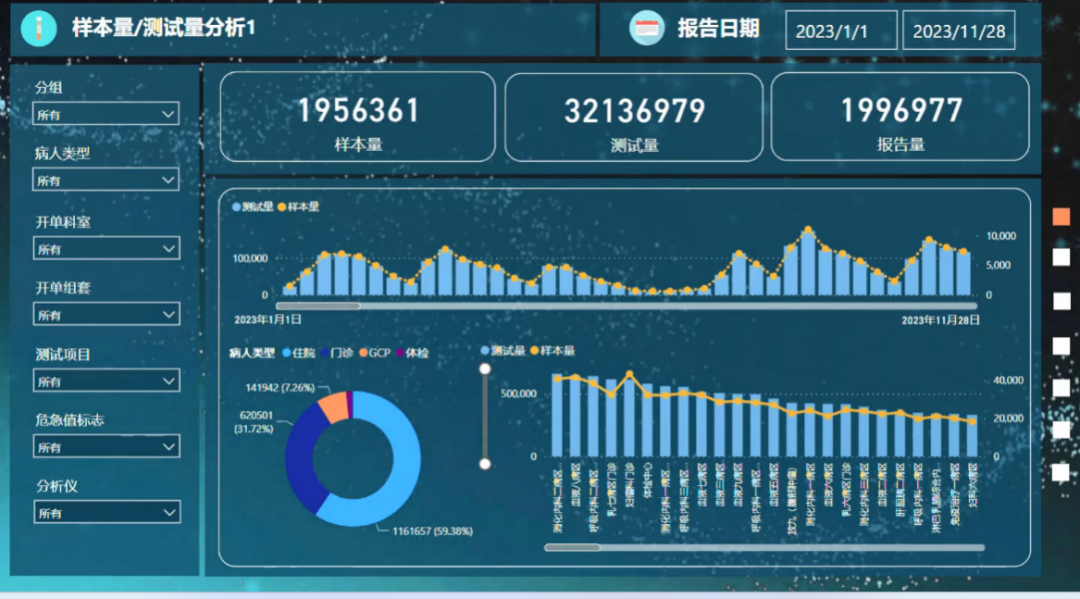Image resolution: width=1080 pixels, height=599 pixels.
Task: Select the 样本量 card showing 1956361
Action: tap(357, 116)
